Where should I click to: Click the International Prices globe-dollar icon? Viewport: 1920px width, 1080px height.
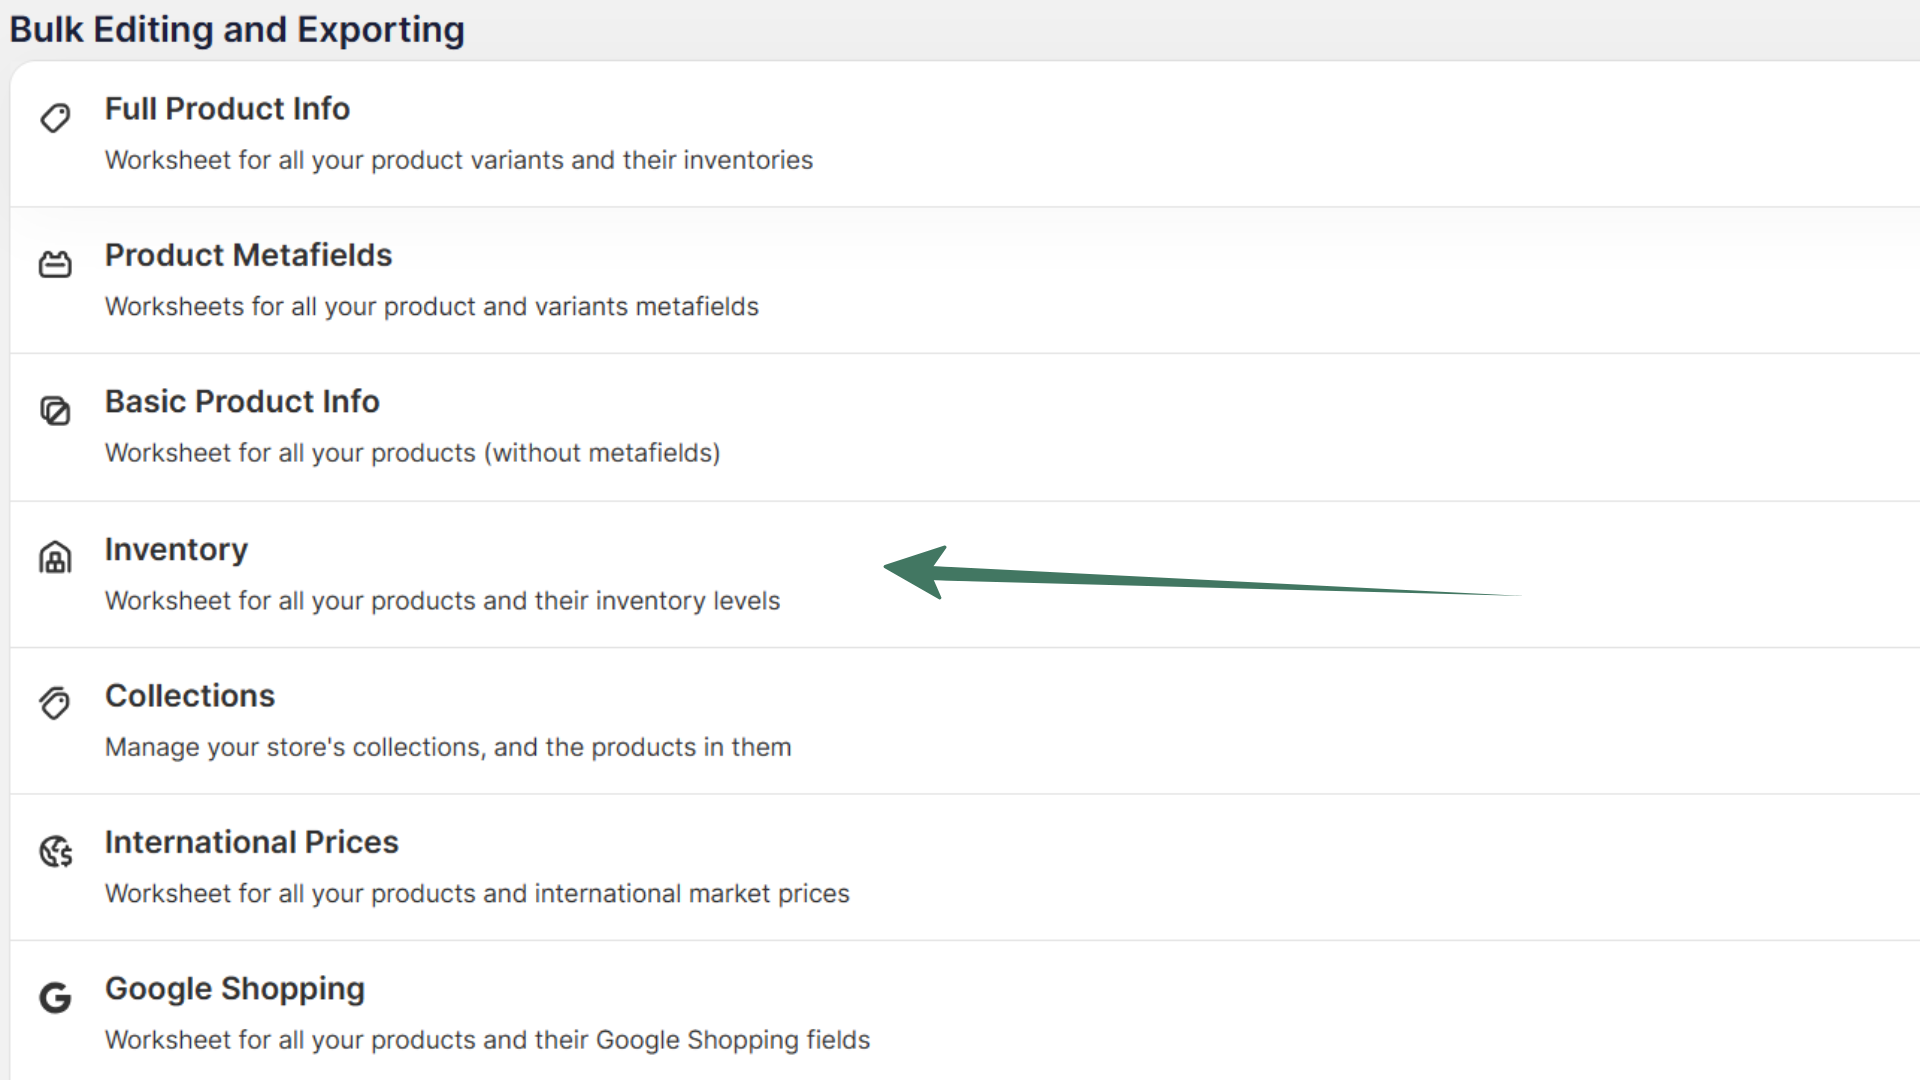click(x=55, y=851)
